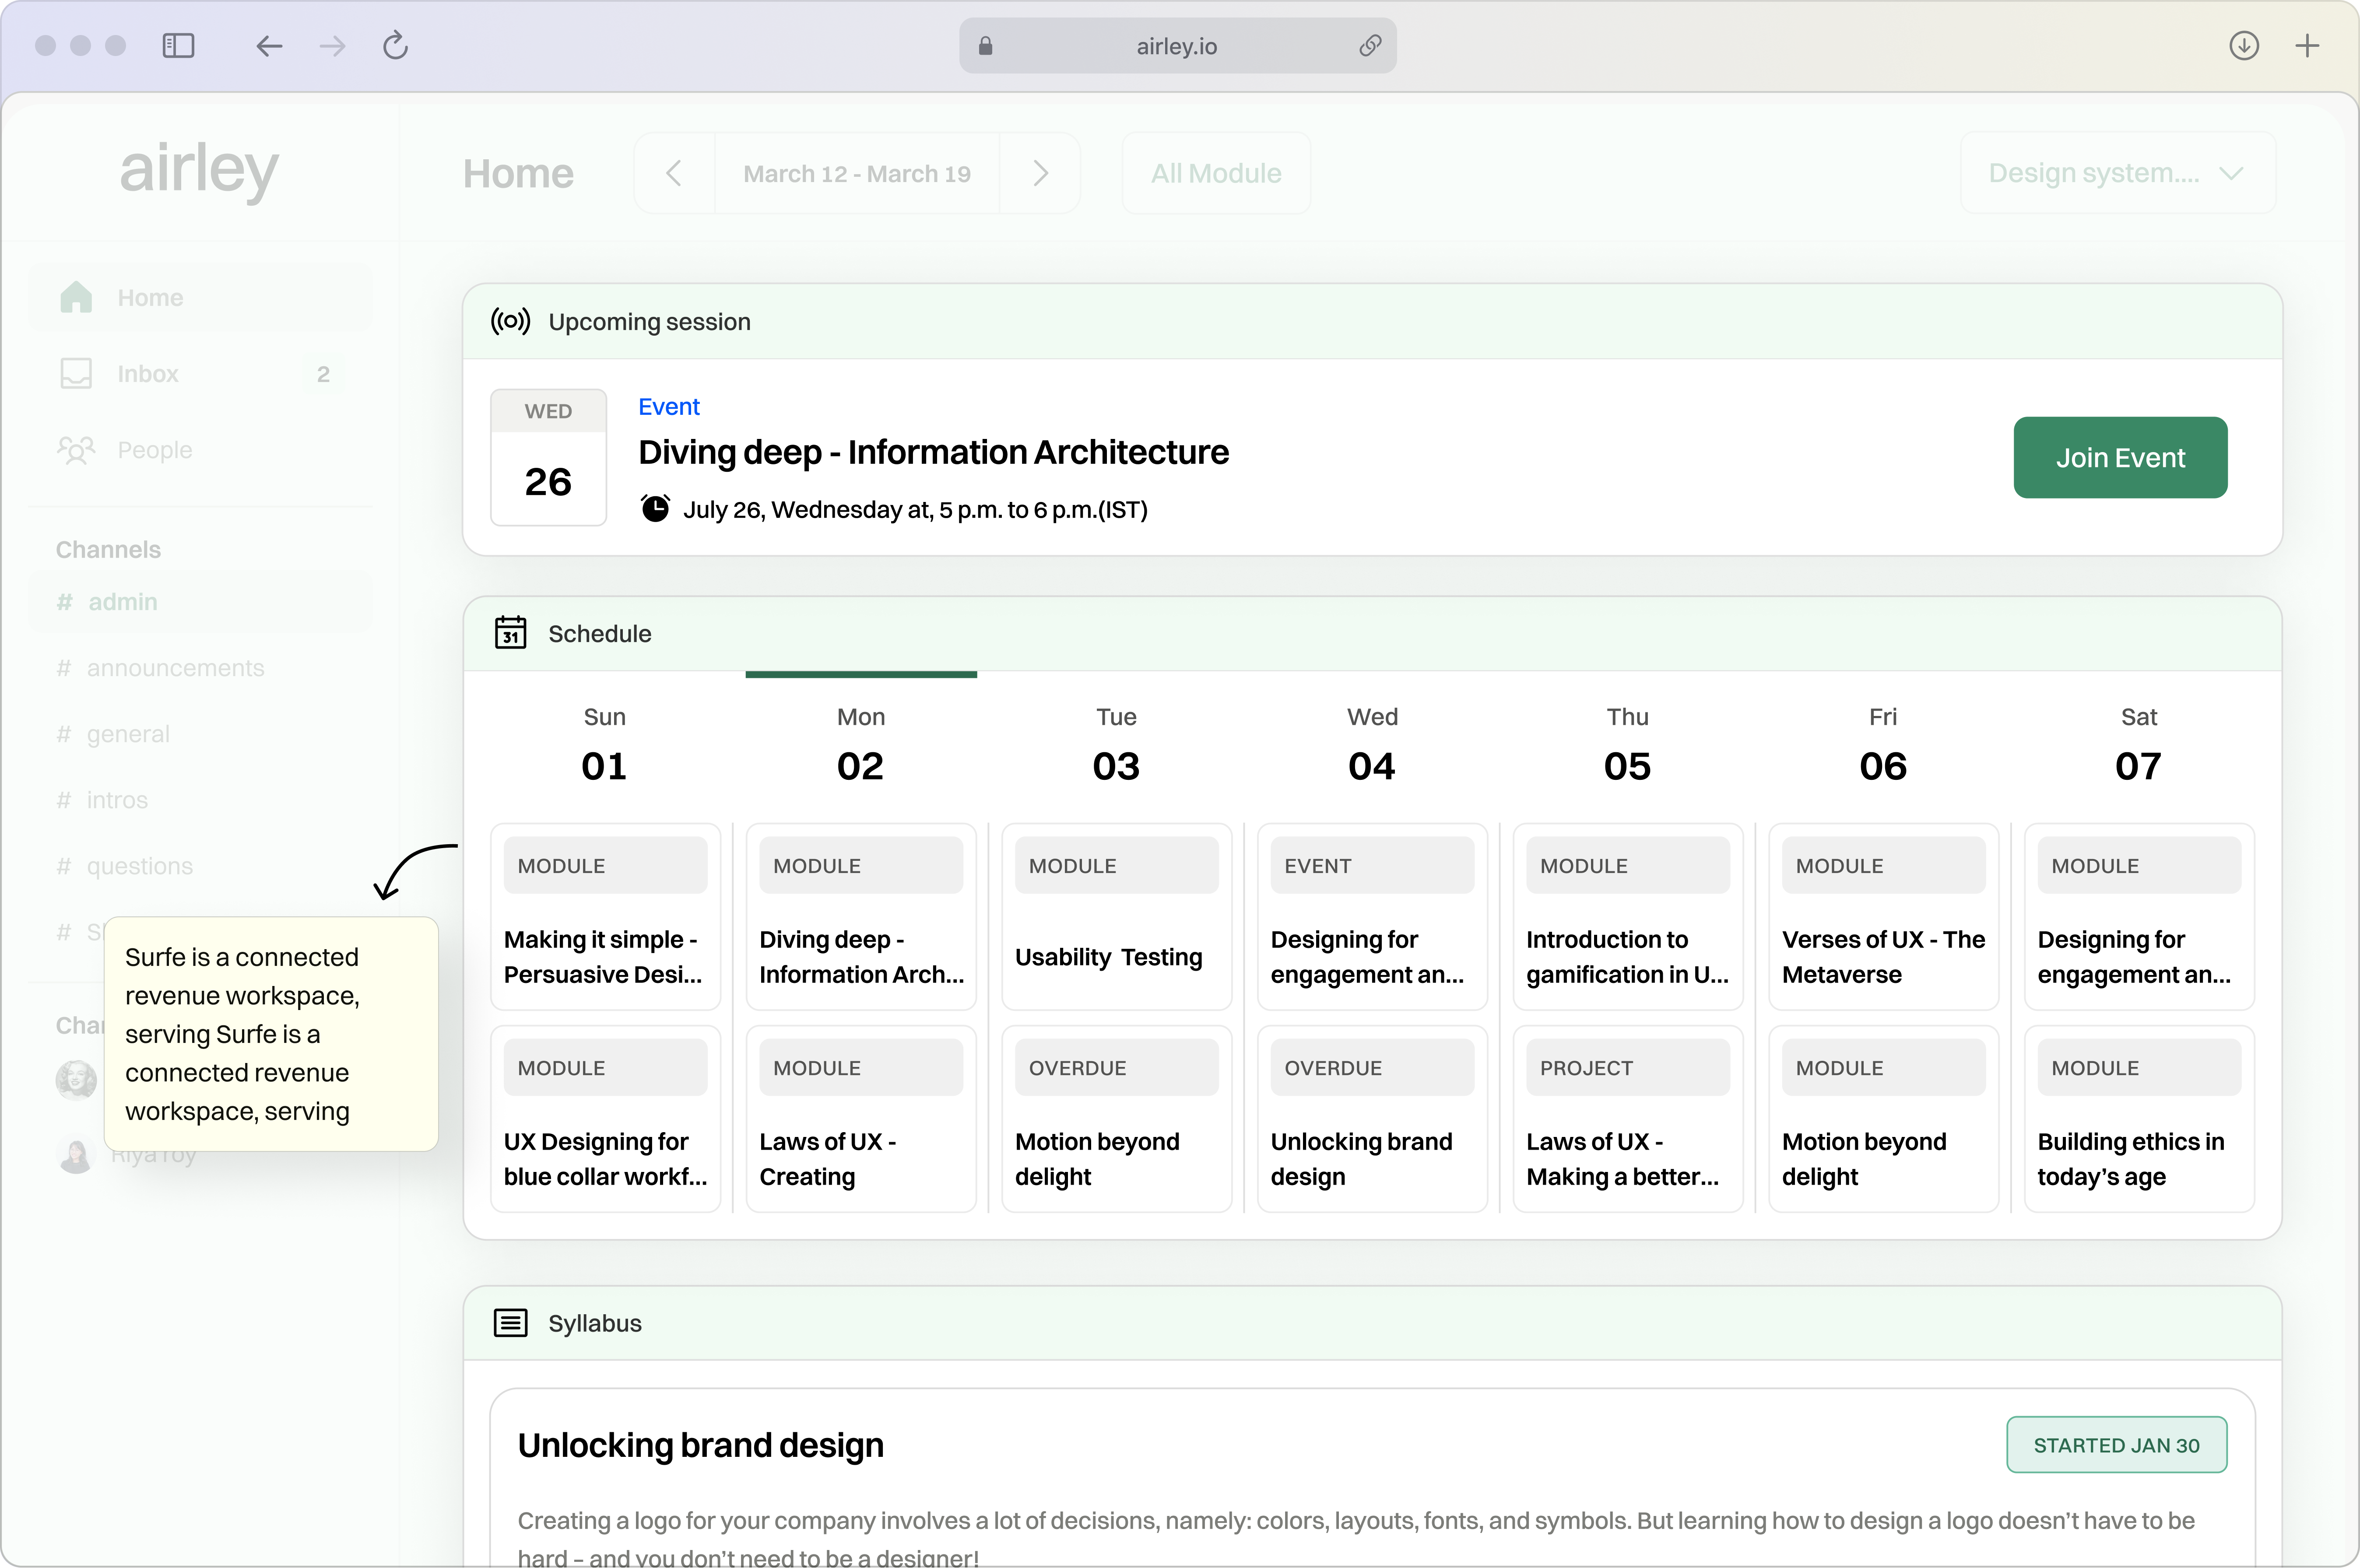The width and height of the screenshot is (2360, 1568).
Task: Open browser downloads icon
Action: click(x=2244, y=46)
